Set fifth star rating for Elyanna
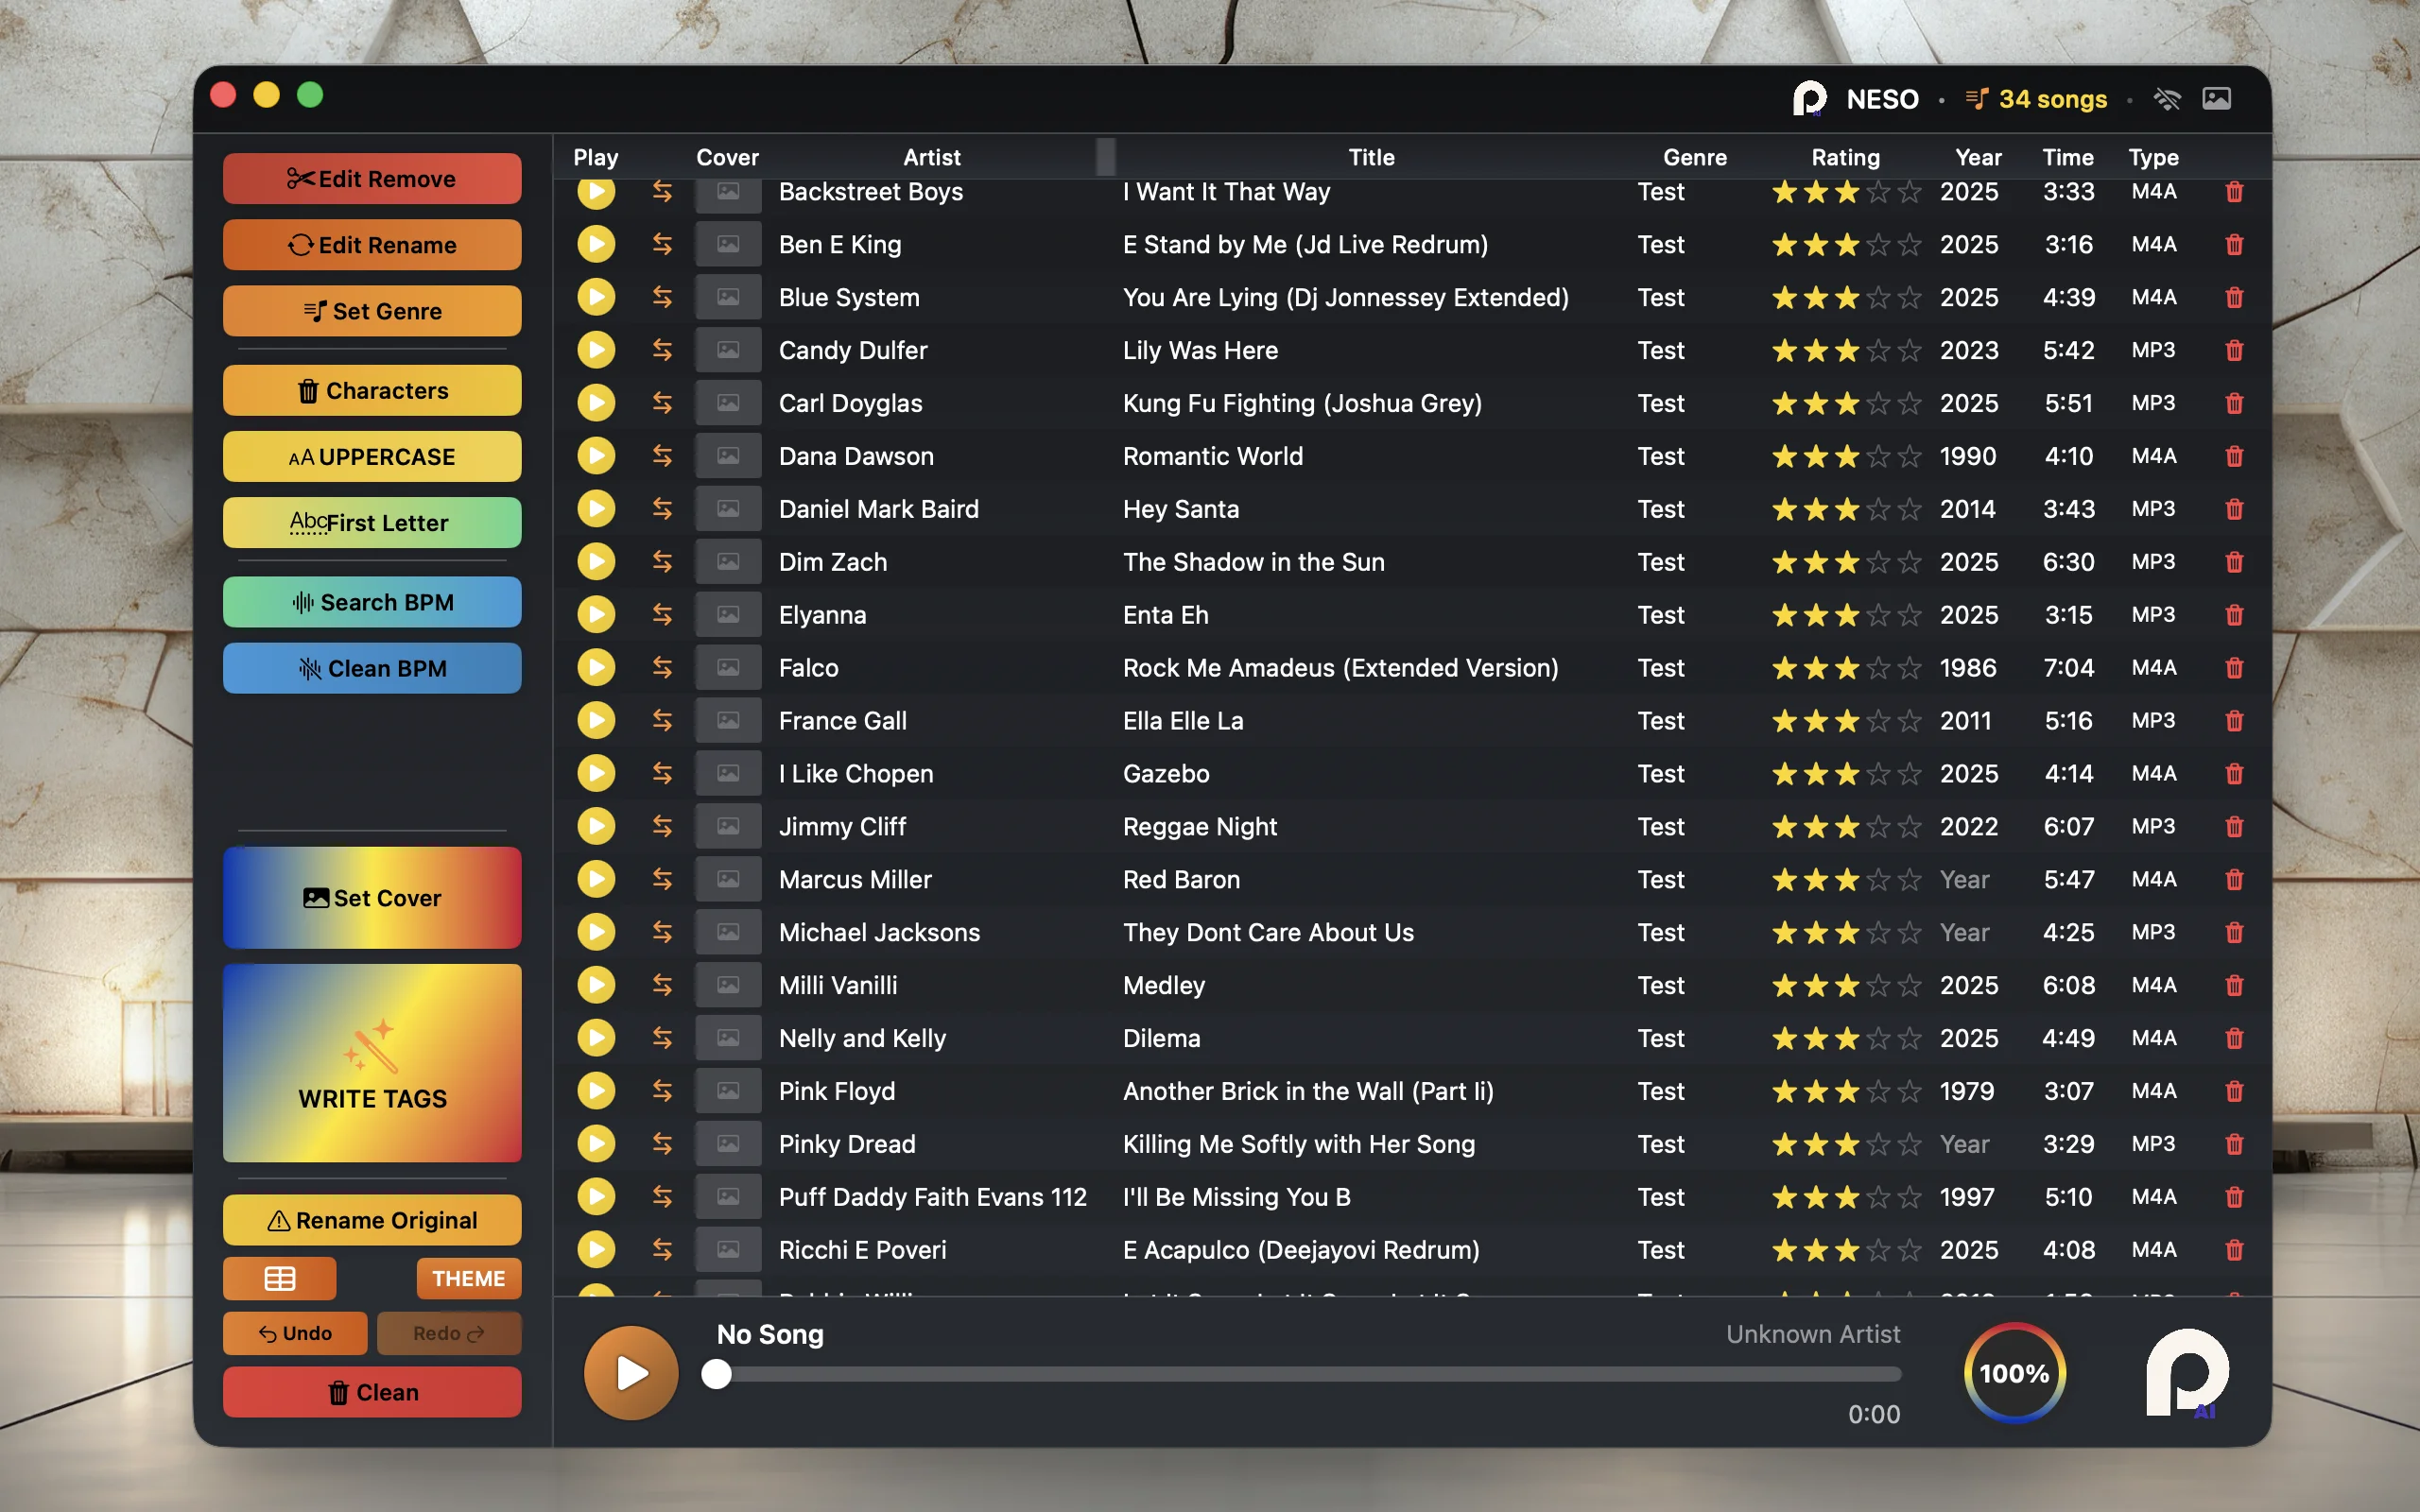The image size is (2420, 1512). (1909, 615)
